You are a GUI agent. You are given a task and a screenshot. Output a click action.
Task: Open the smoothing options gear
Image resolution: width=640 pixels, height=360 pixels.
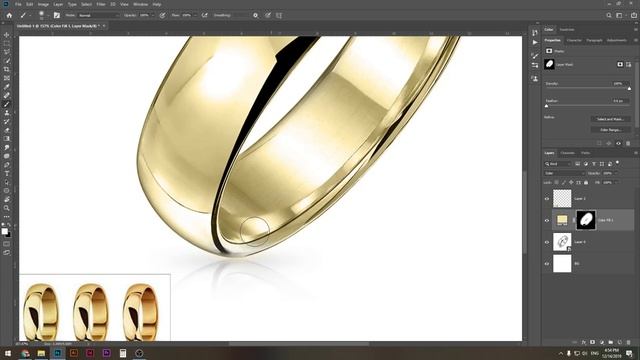click(256, 16)
